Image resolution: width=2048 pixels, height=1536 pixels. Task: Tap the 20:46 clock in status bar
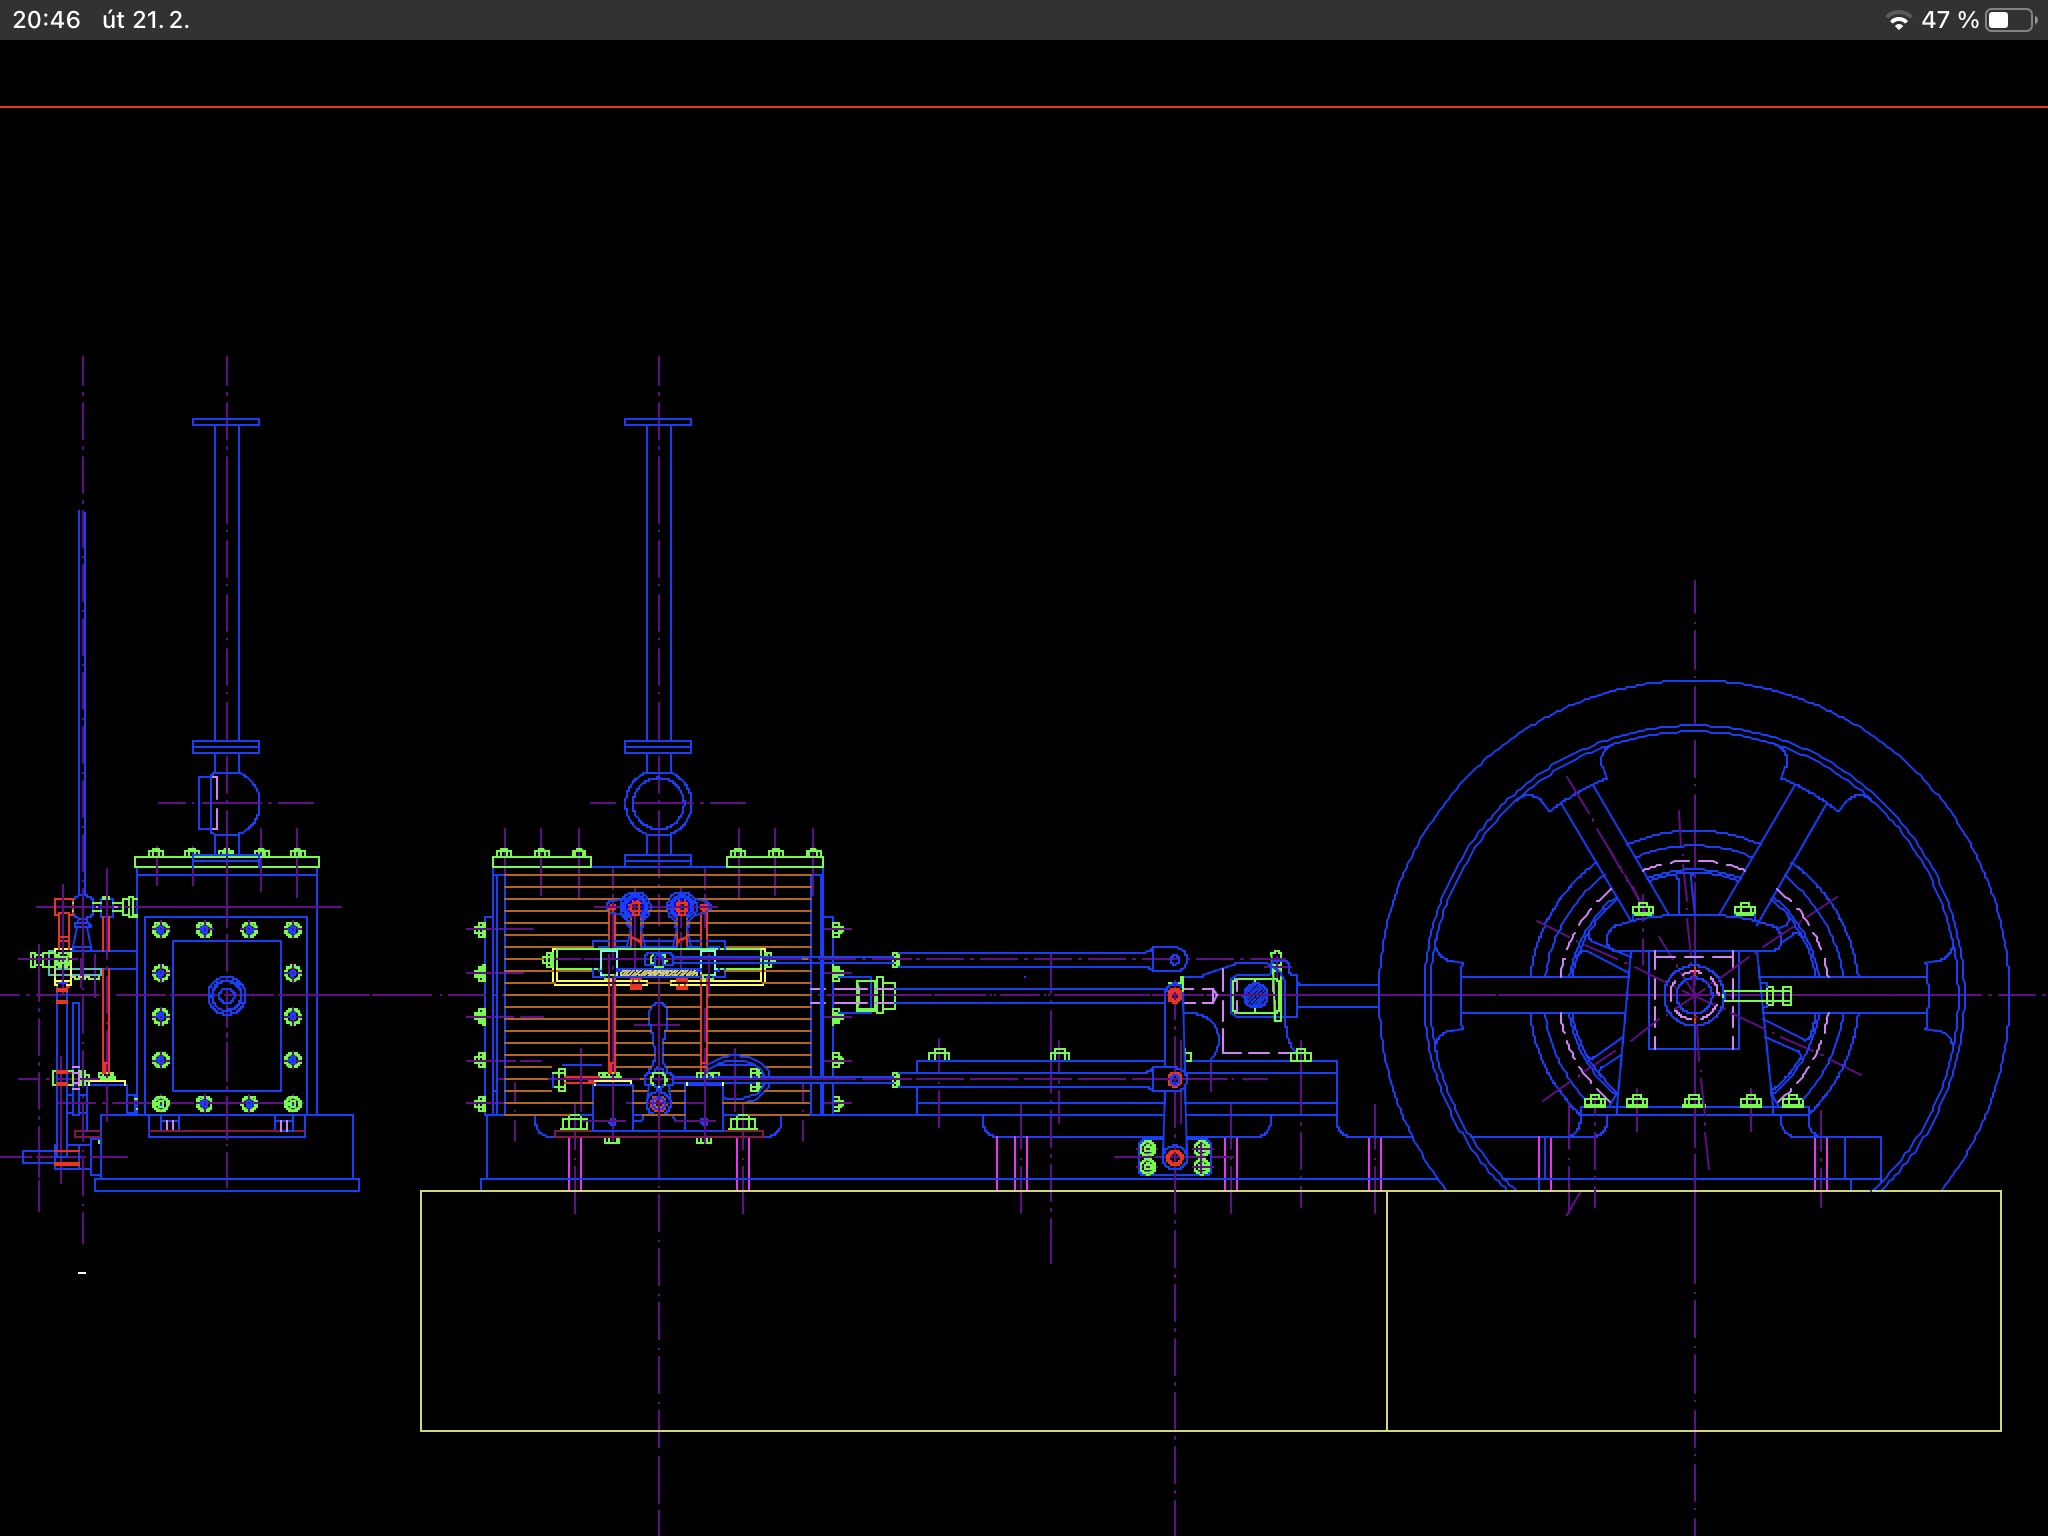click(47, 20)
